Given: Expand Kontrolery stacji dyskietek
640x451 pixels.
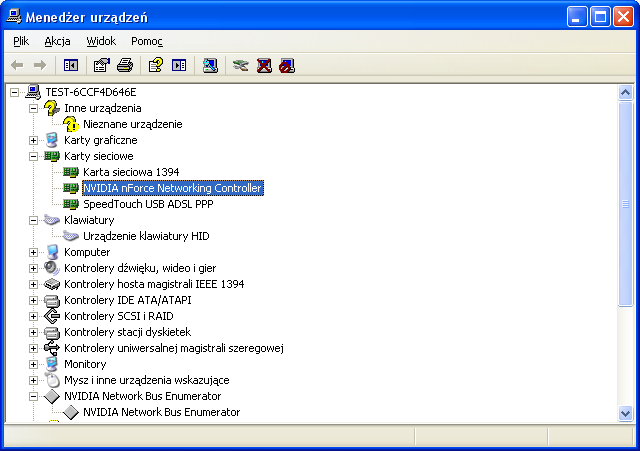Looking at the screenshot, I should pos(33,332).
